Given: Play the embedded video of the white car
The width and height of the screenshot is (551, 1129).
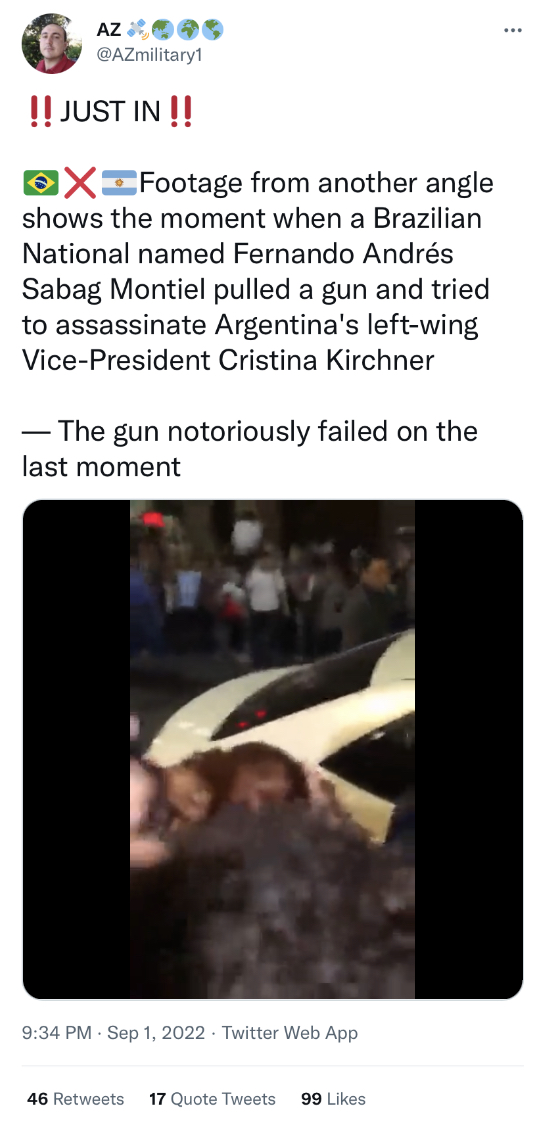Looking at the screenshot, I should (273, 750).
